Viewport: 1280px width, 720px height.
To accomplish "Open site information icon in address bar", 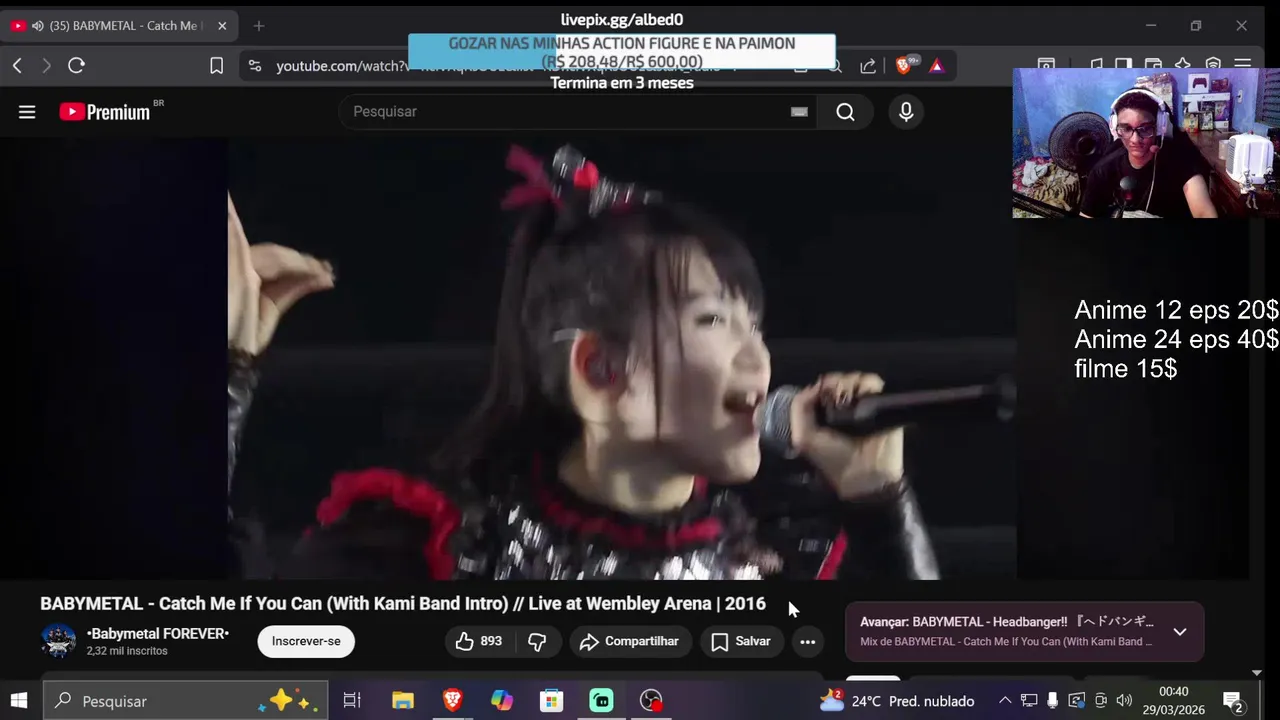I will pyautogui.click(x=255, y=66).
